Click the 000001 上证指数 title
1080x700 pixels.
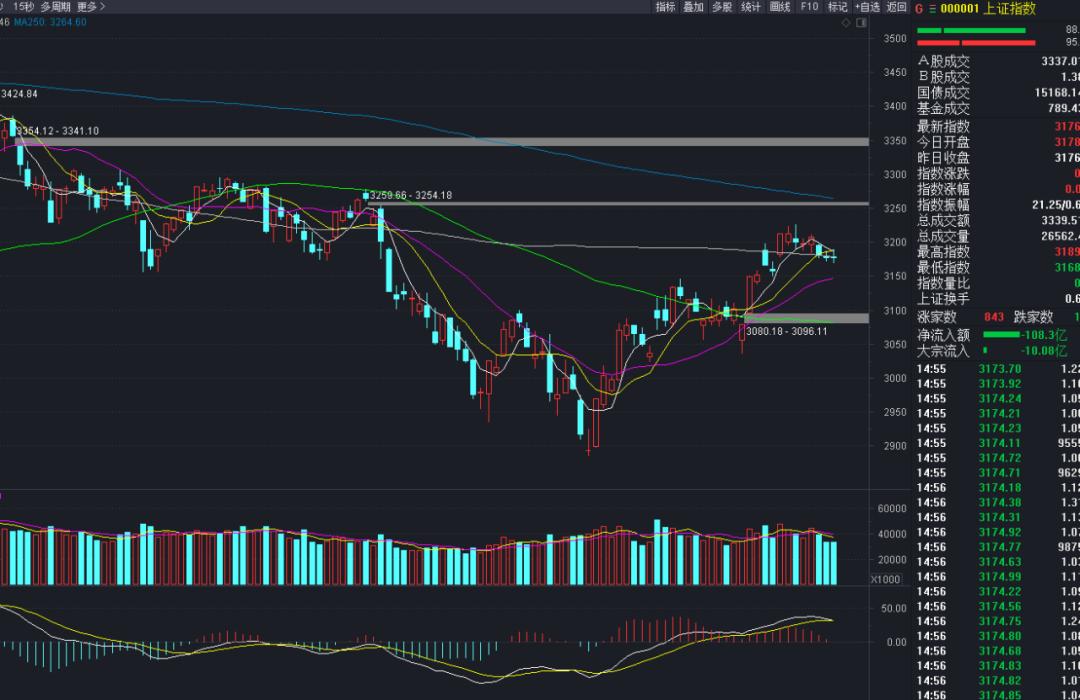[x=988, y=8]
